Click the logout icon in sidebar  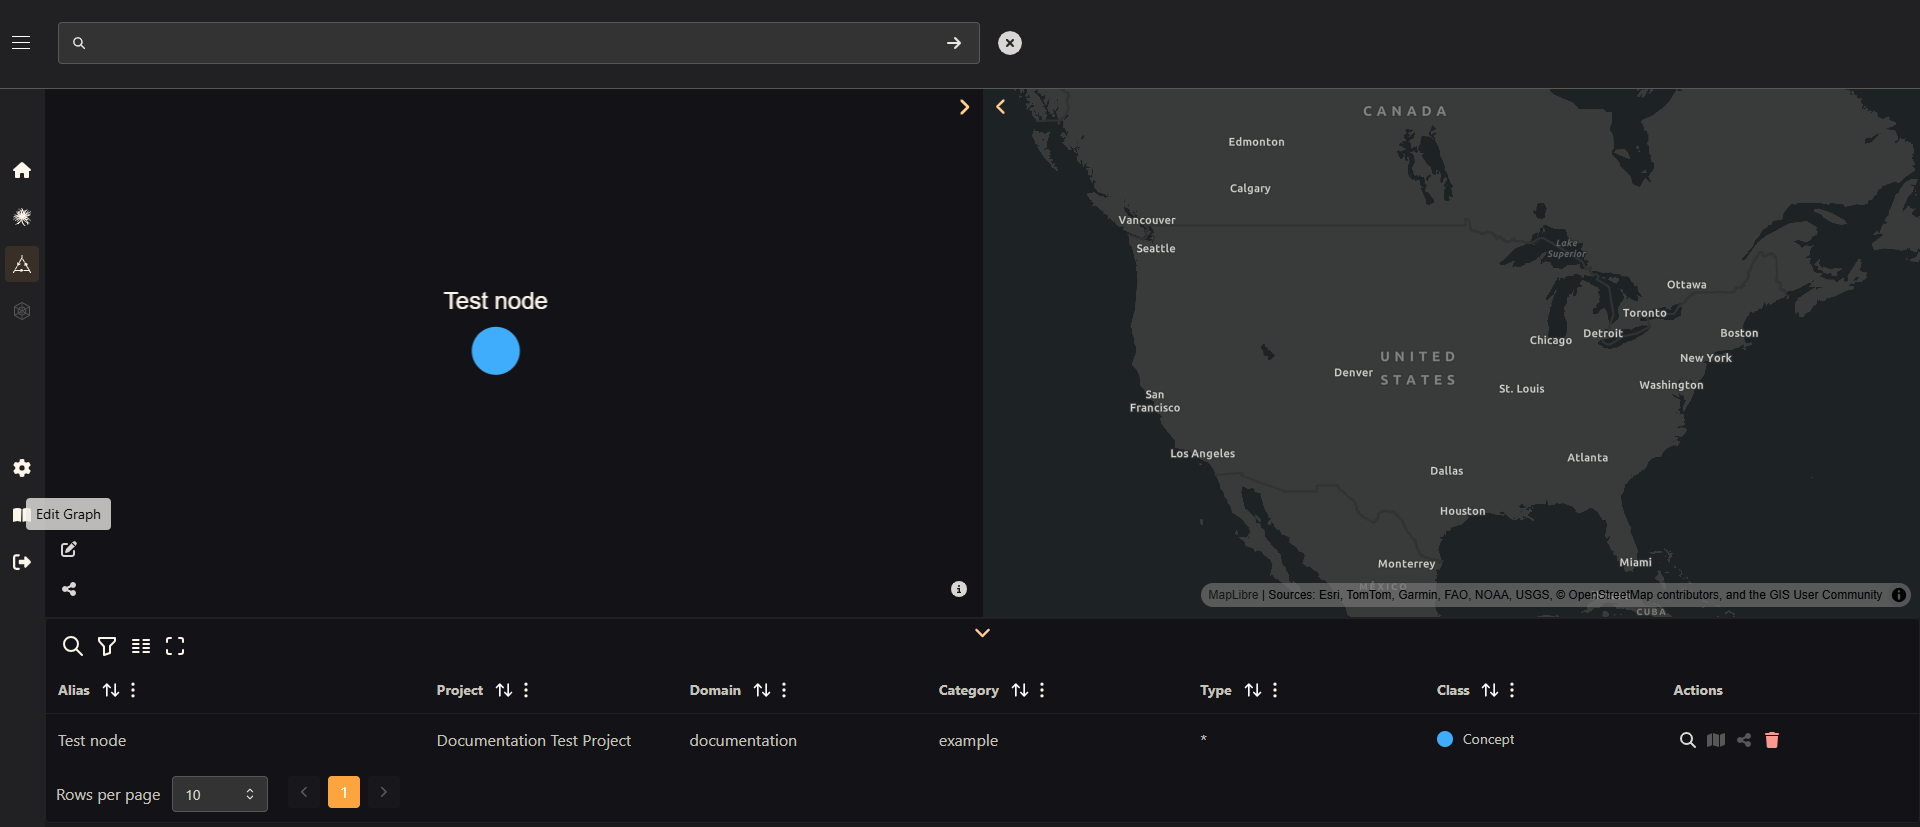22,562
